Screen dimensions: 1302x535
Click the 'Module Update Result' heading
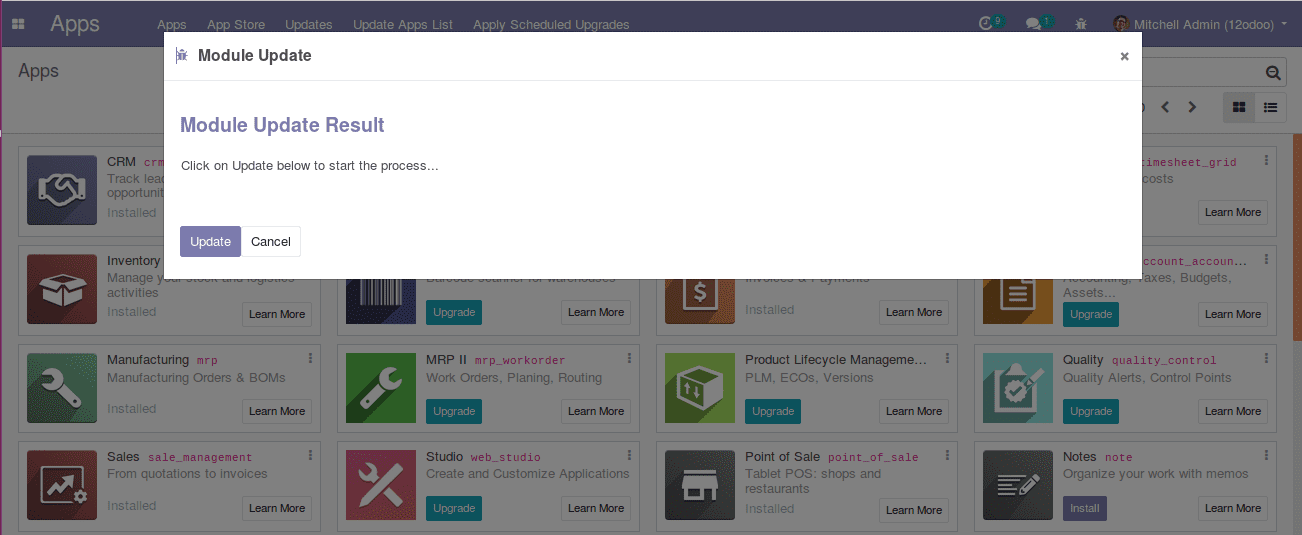click(282, 125)
